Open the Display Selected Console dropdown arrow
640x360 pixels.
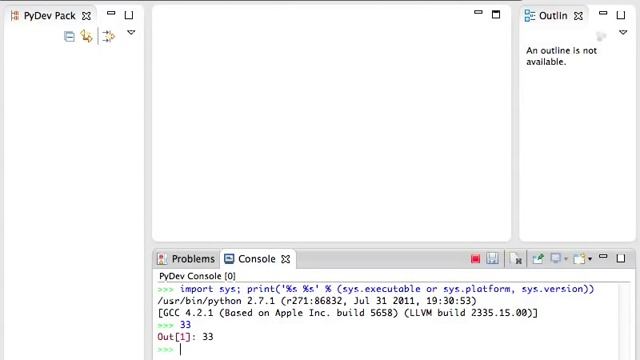566,259
